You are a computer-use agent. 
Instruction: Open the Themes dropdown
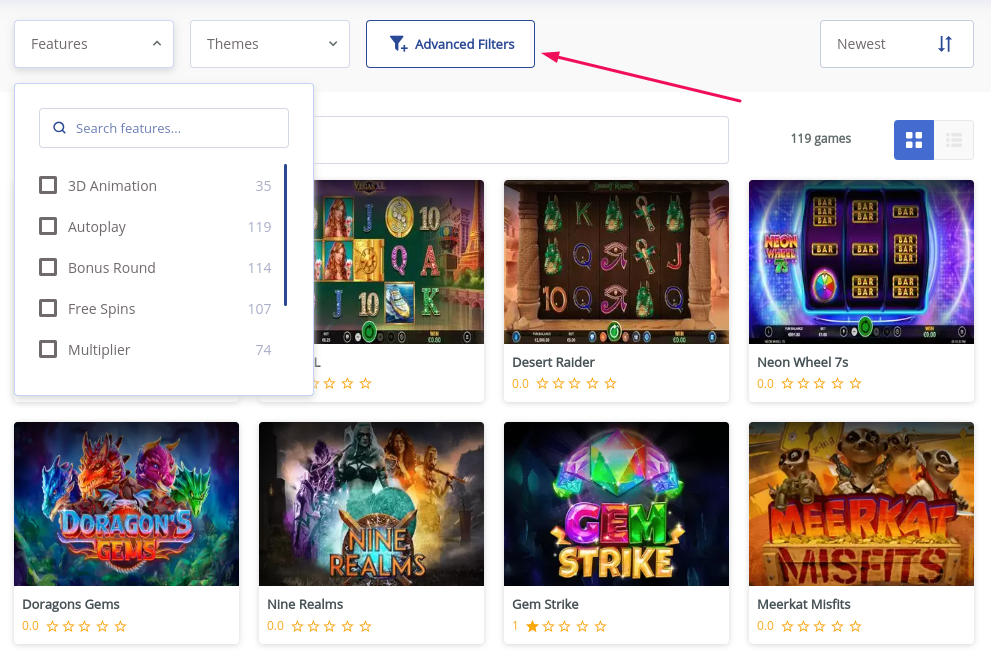coord(270,44)
